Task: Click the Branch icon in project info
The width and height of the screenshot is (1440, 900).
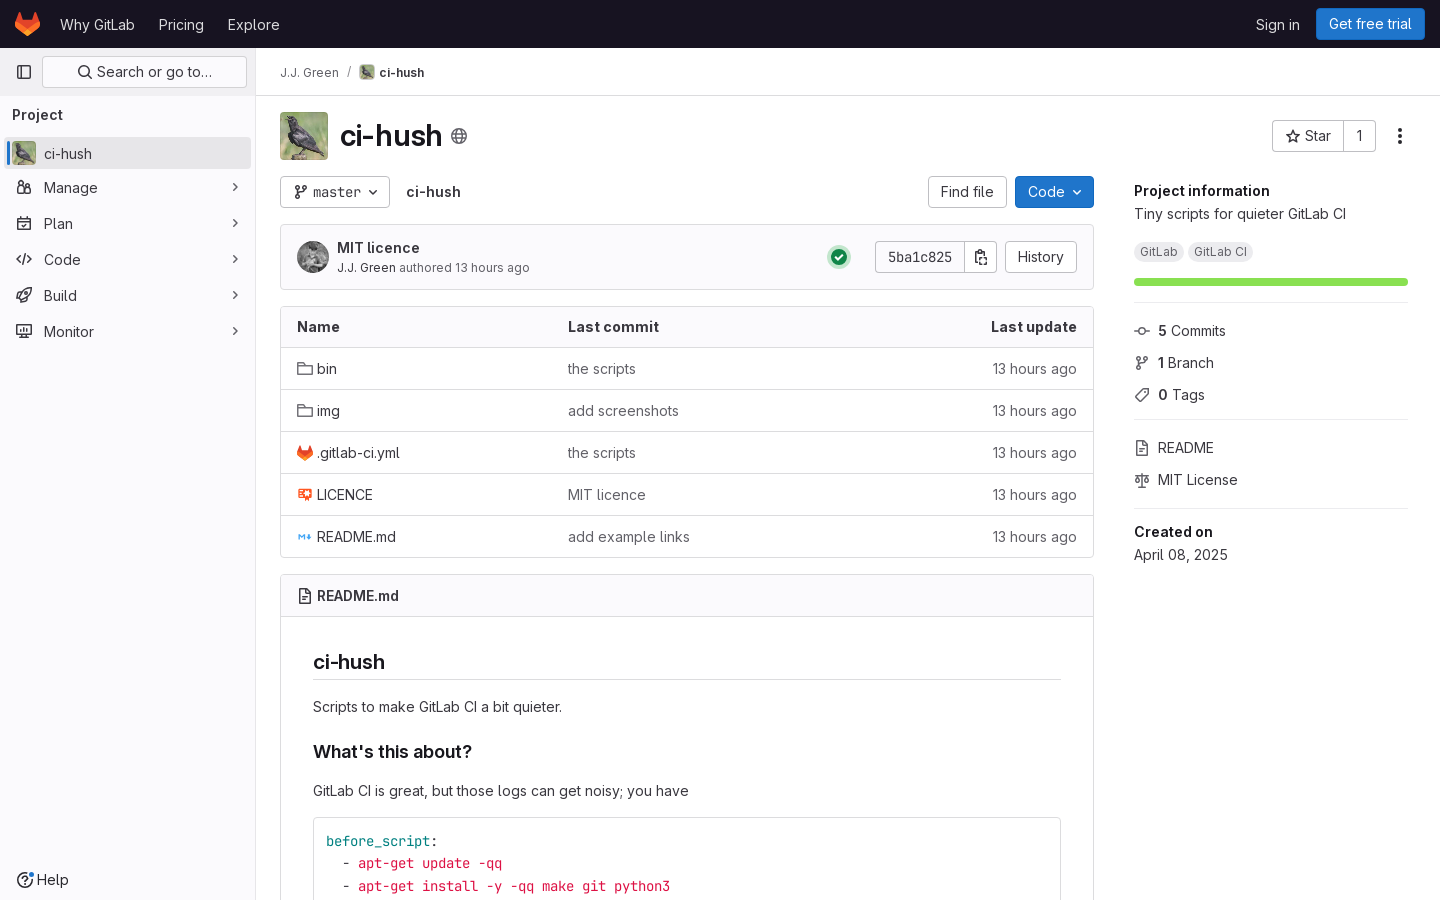Action: tap(1142, 363)
